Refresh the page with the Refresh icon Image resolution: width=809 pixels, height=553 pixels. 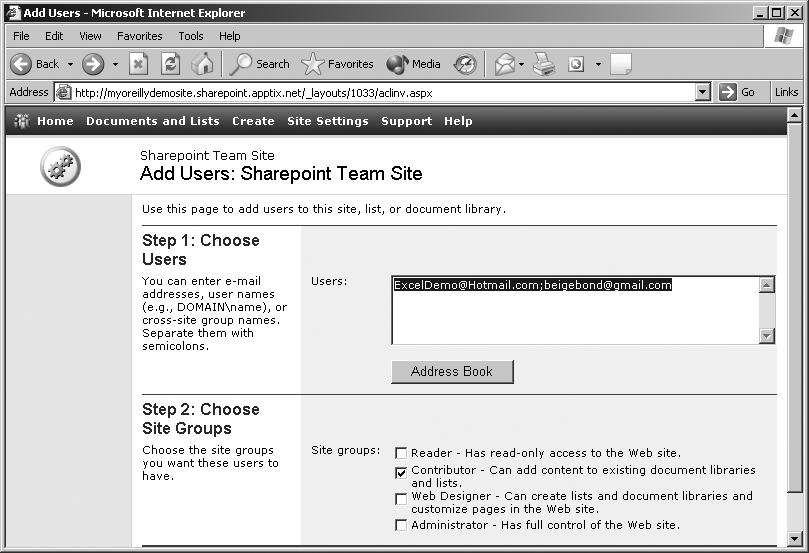tap(170, 64)
